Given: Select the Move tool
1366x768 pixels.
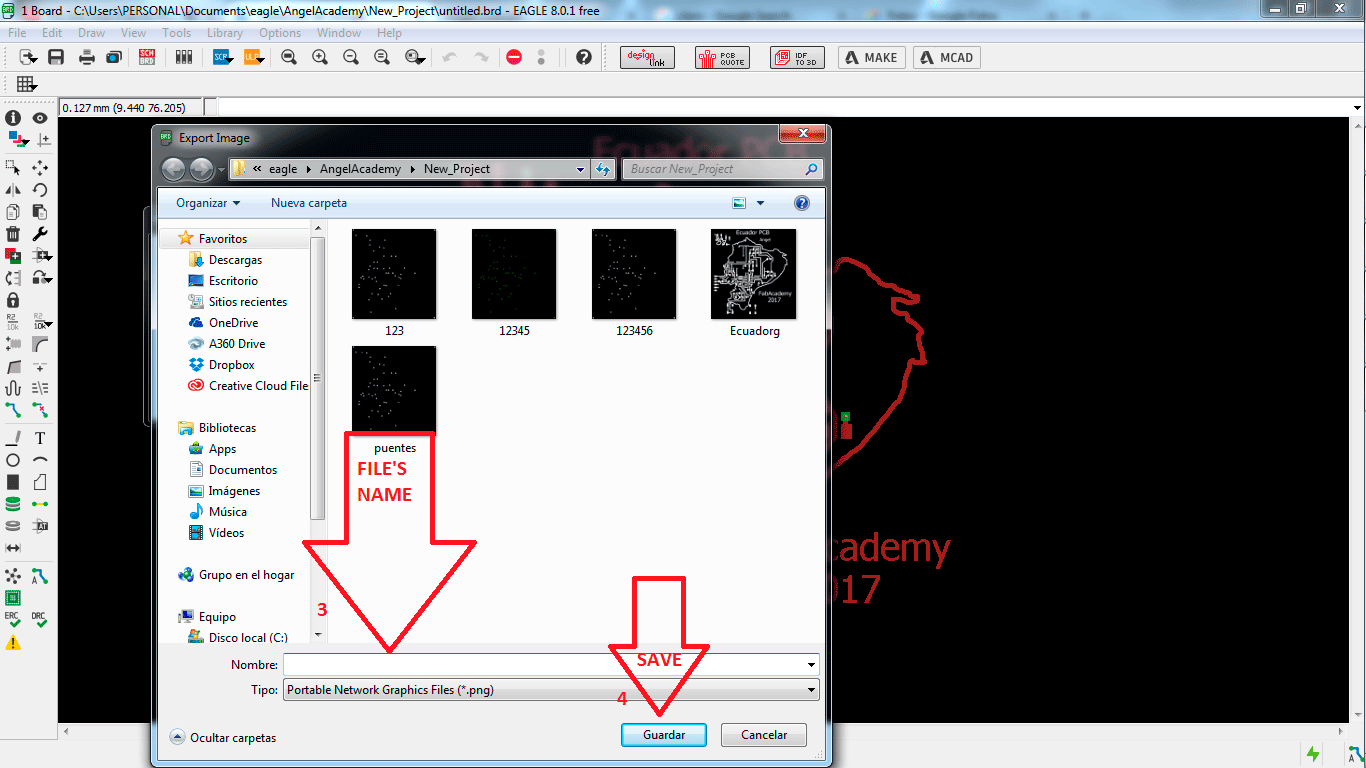Looking at the screenshot, I should (x=40, y=167).
